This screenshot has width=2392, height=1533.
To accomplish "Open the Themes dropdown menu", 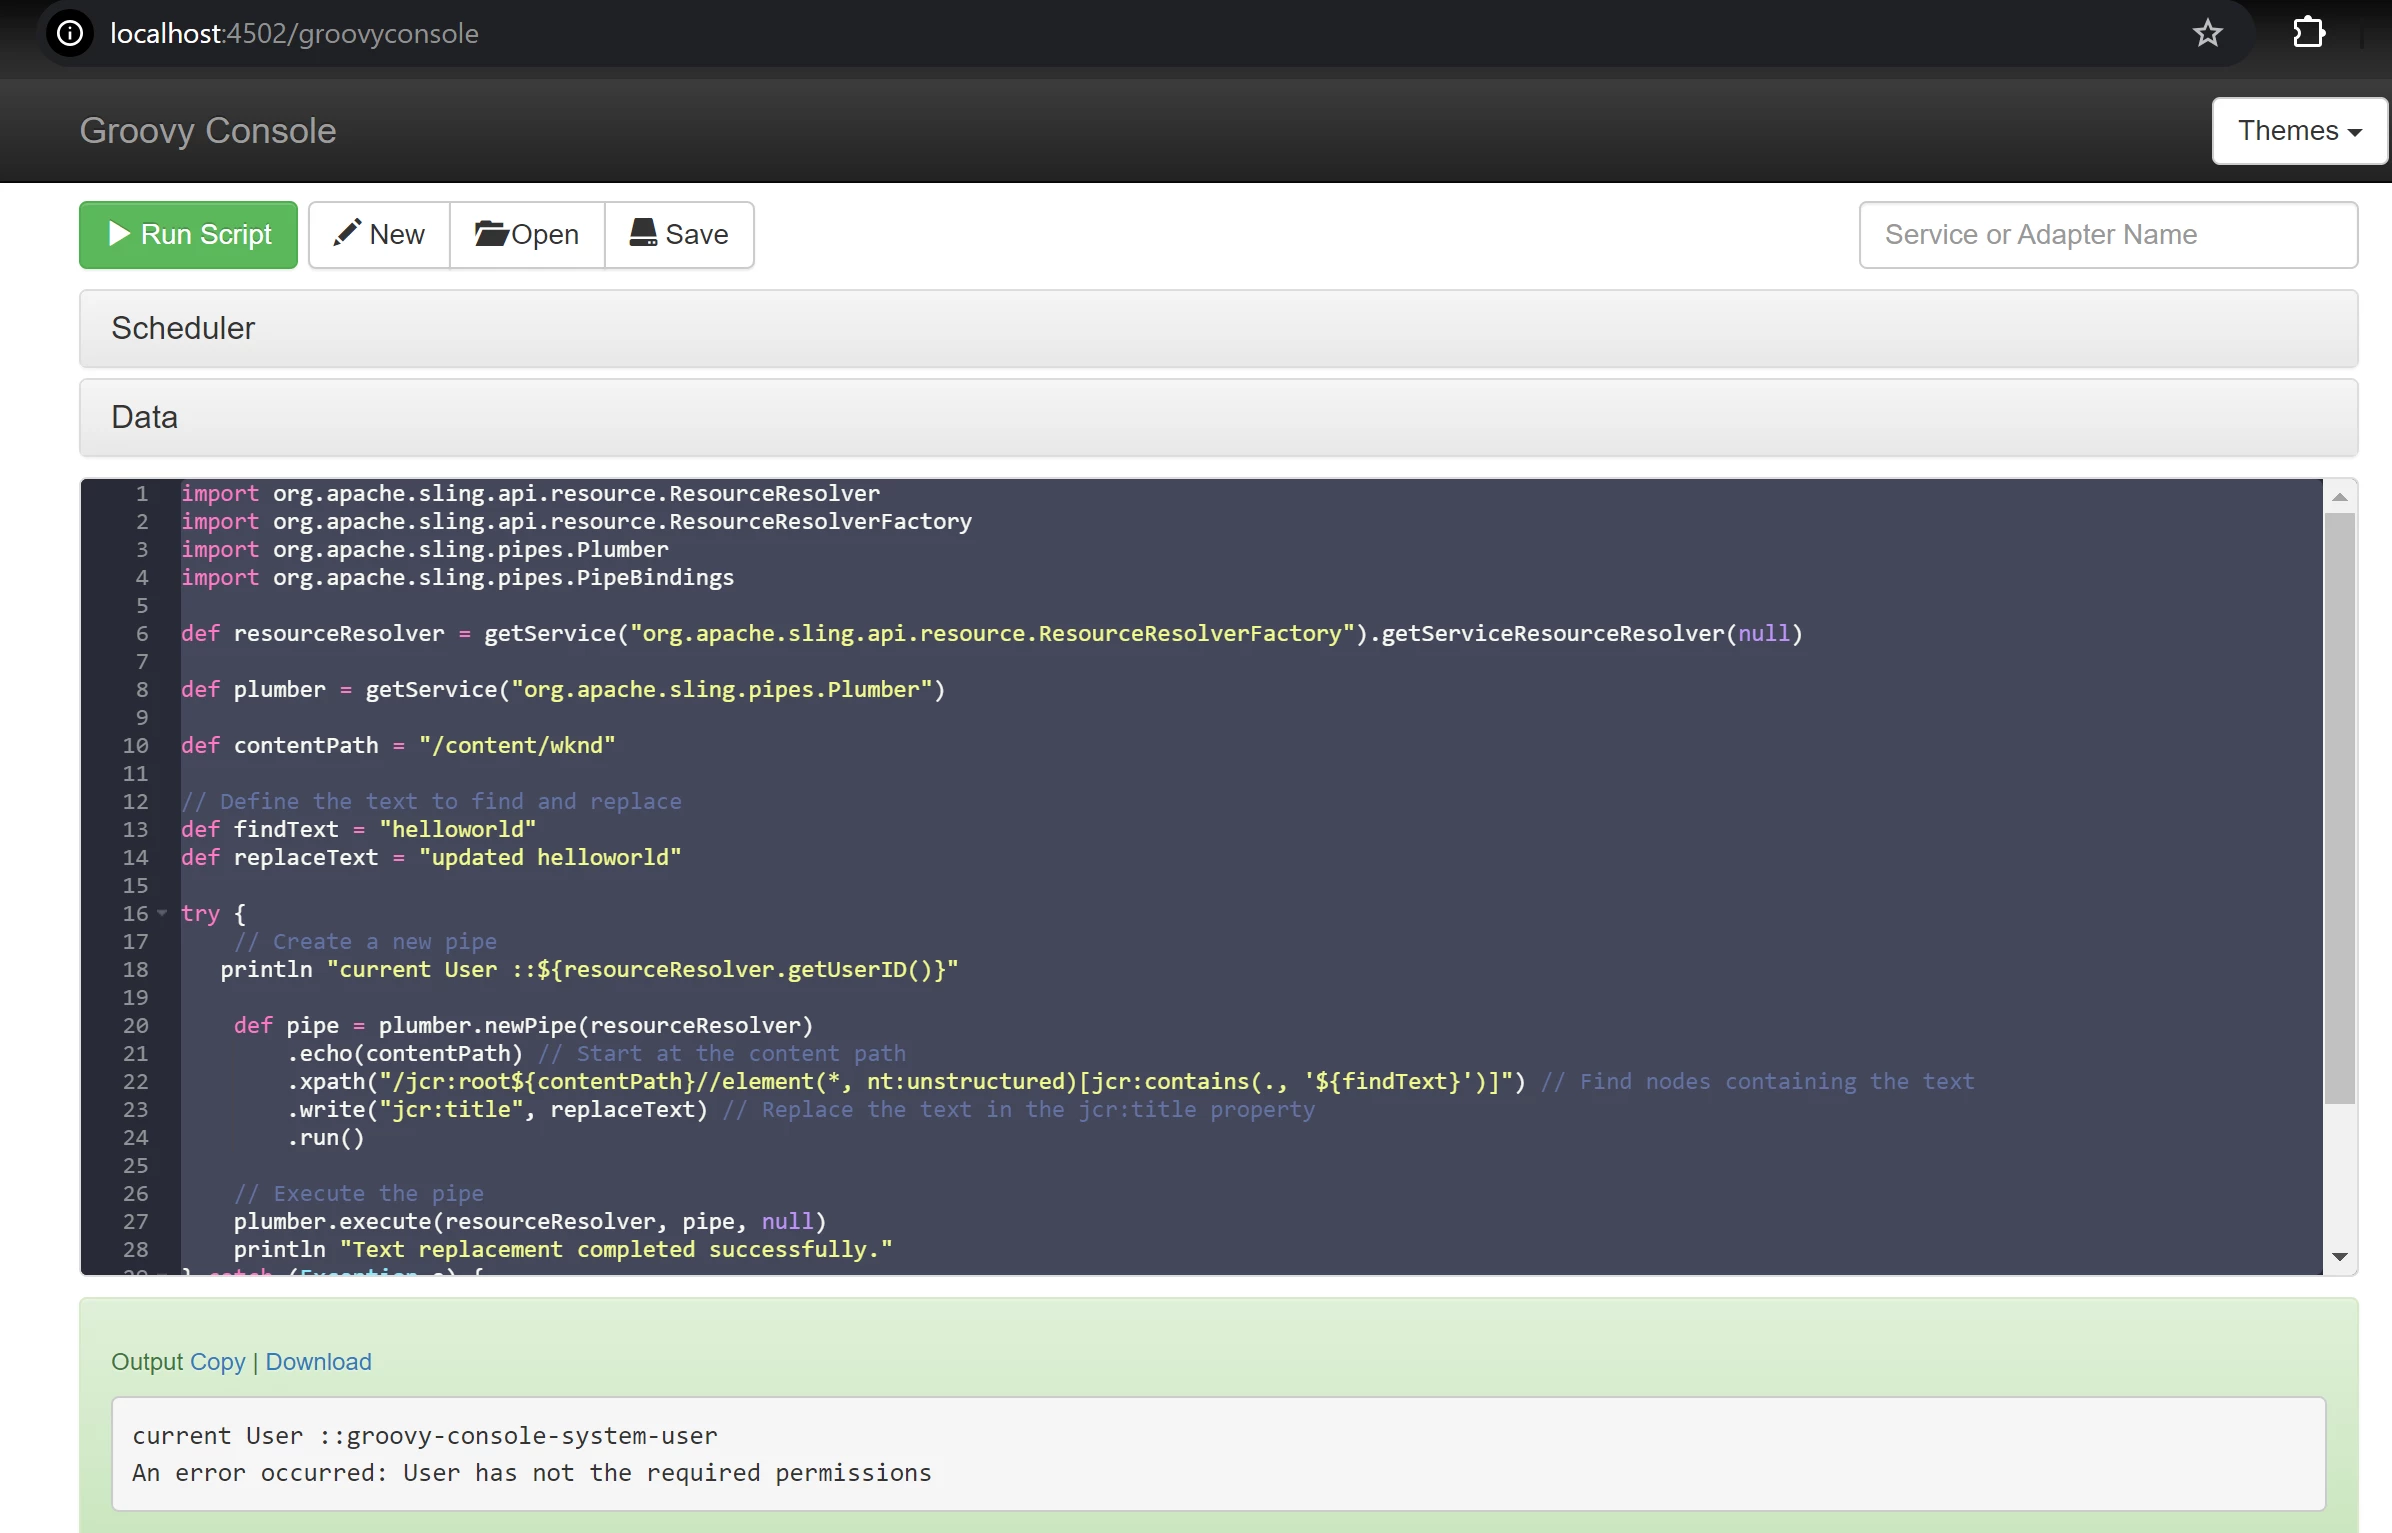I will click(2299, 131).
